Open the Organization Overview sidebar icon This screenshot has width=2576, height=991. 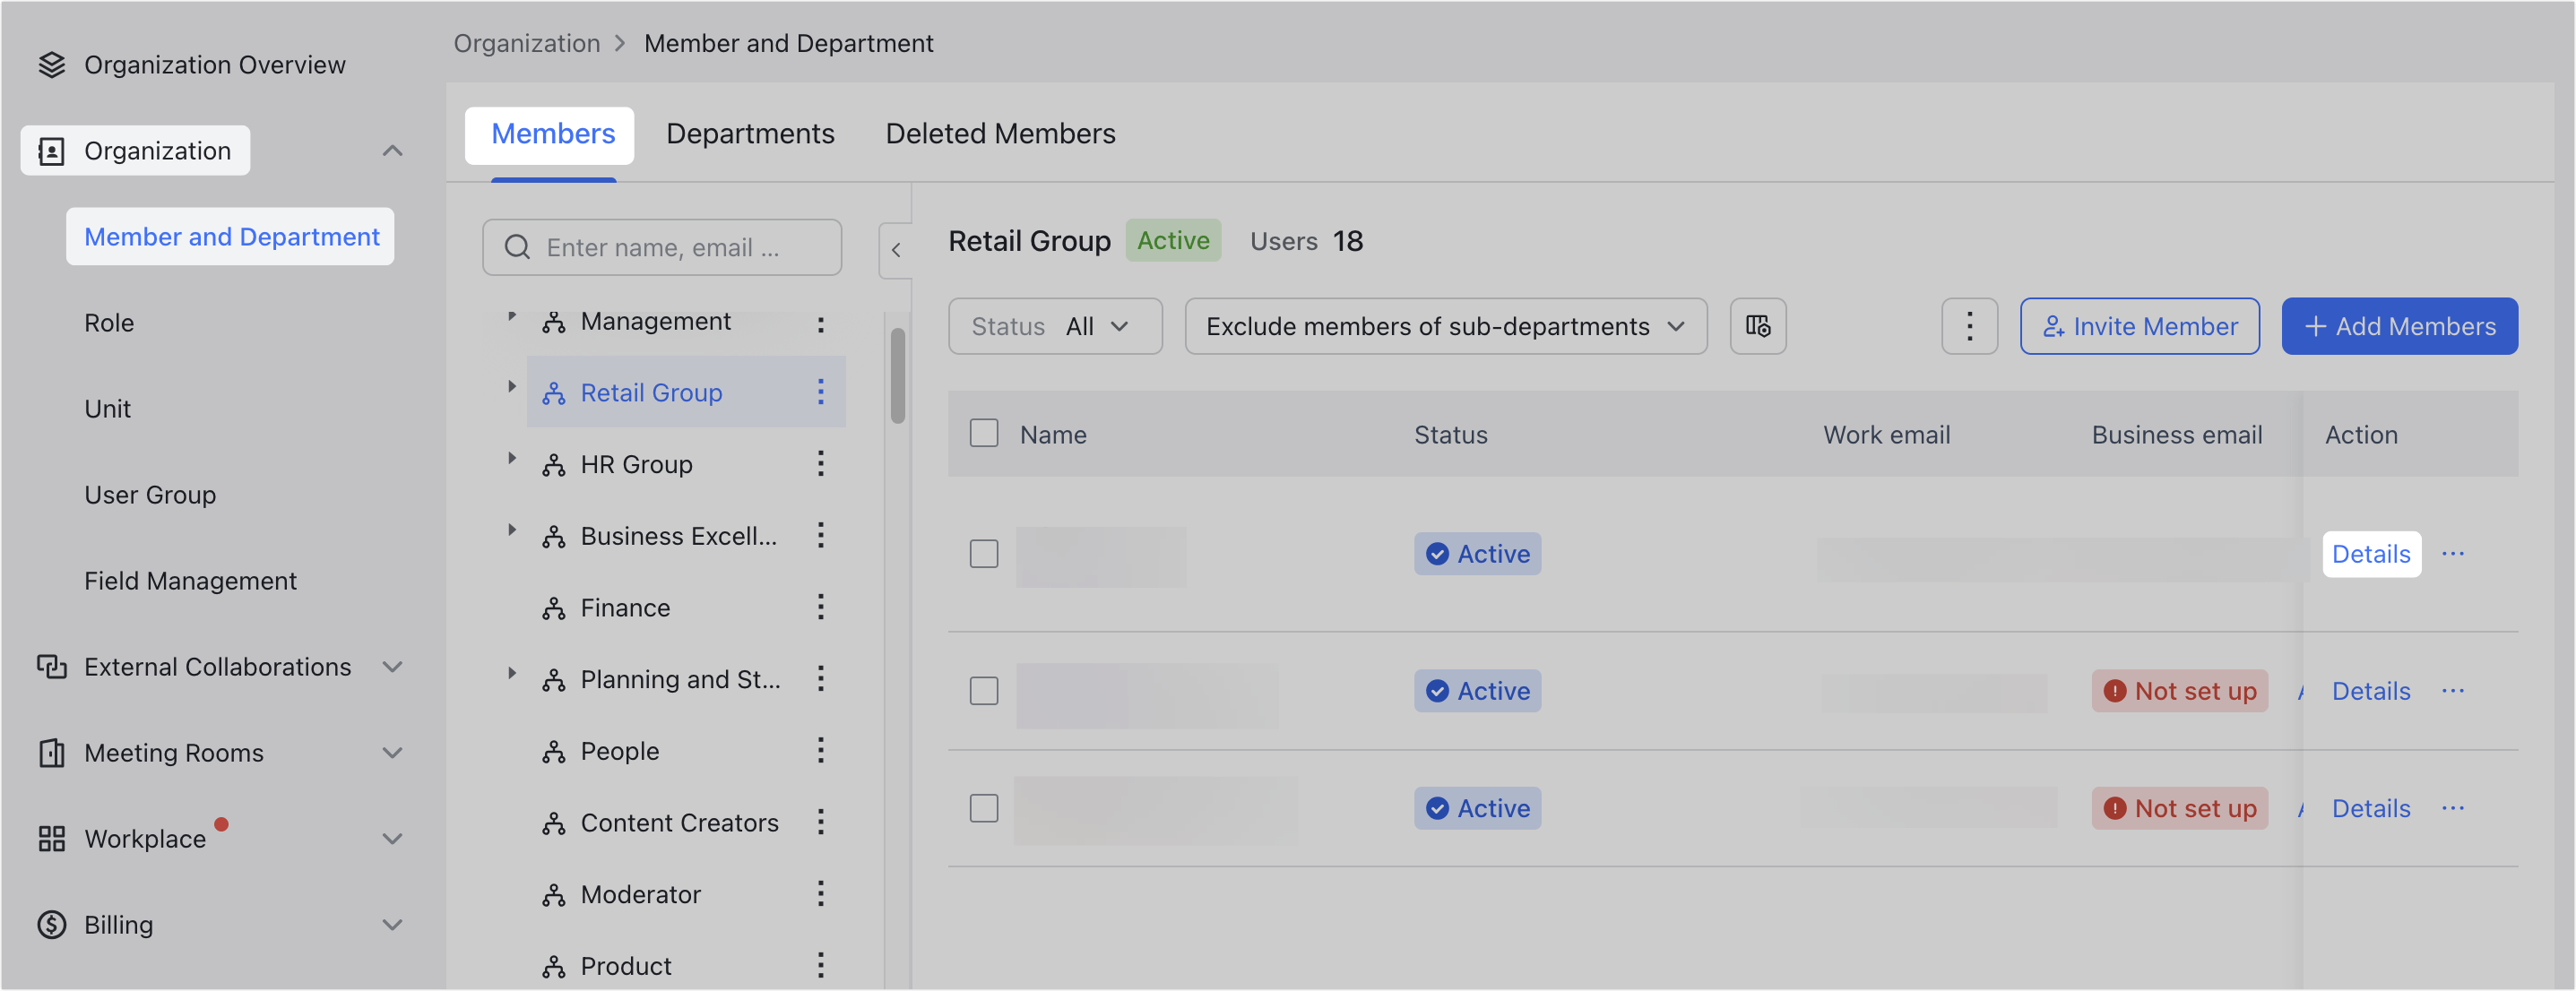[x=52, y=64]
